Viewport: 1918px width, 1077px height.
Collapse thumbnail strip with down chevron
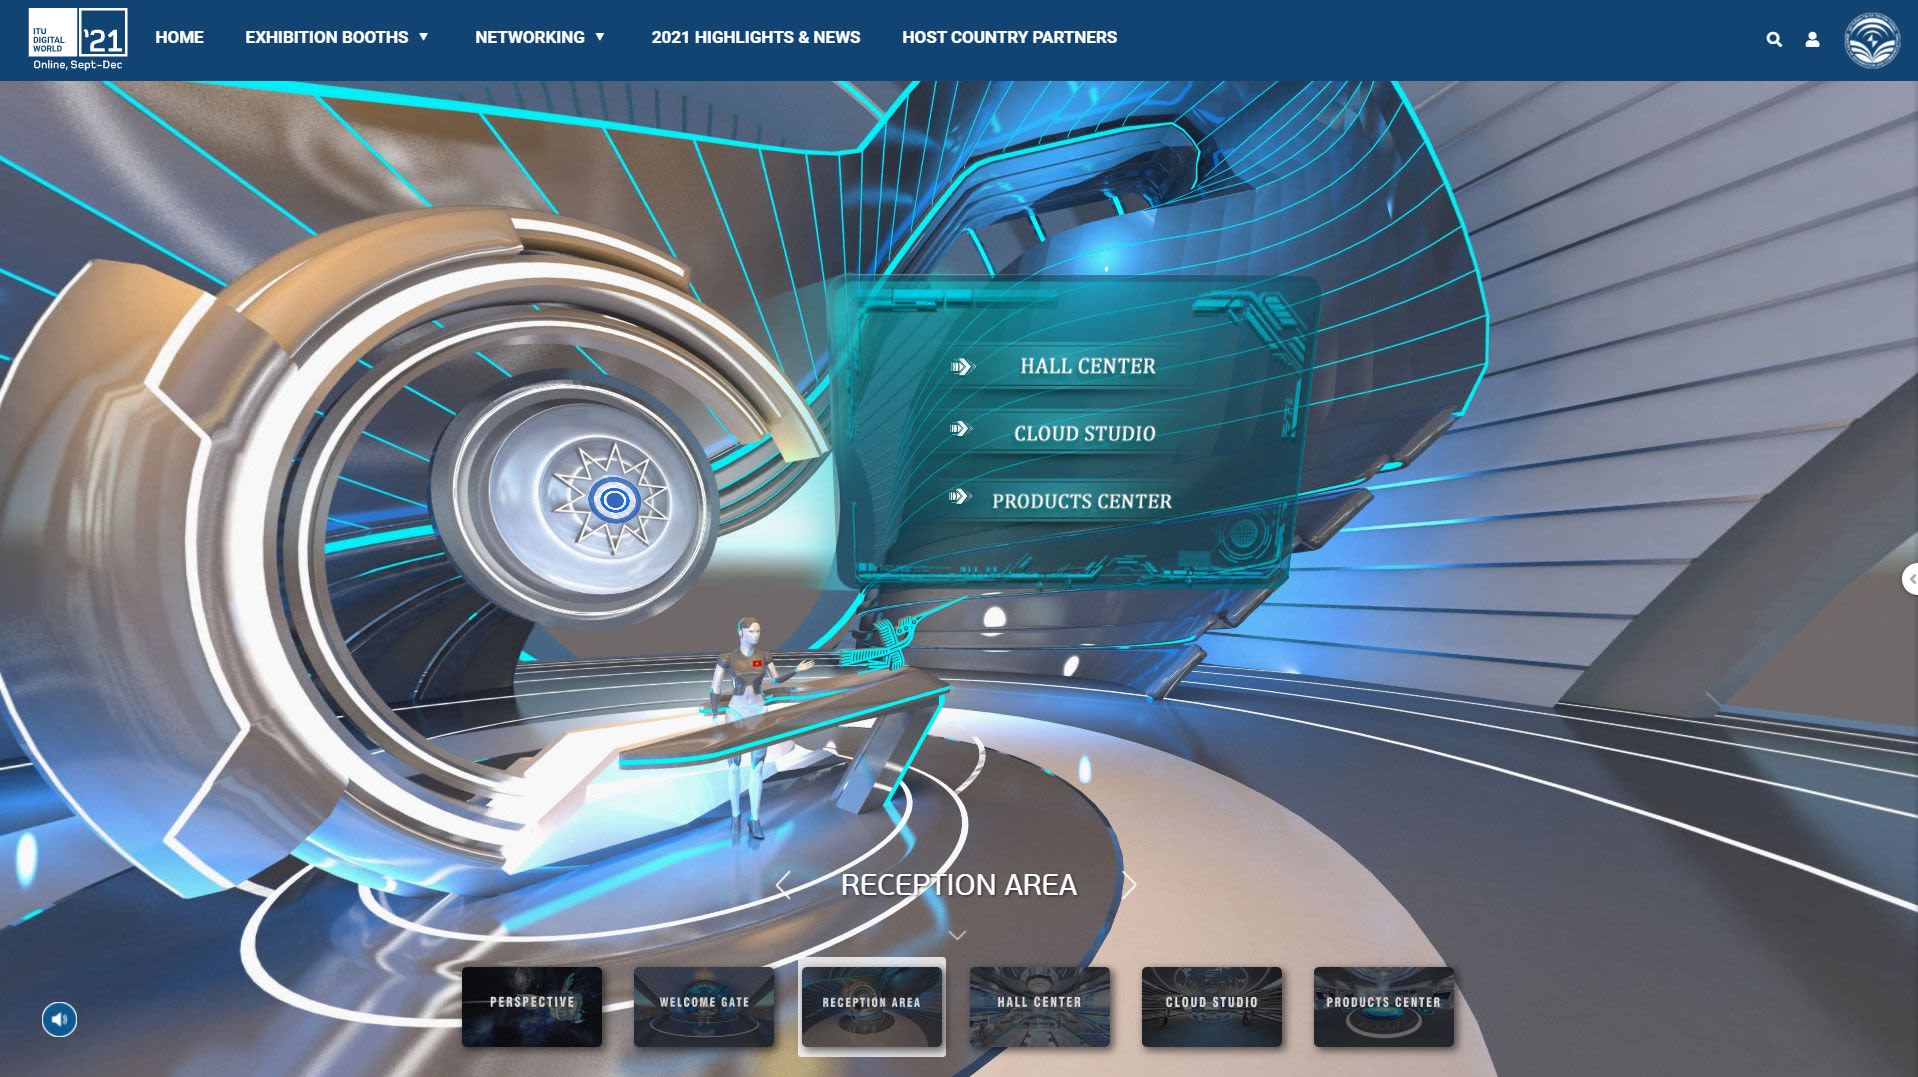(x=957, y=936)
